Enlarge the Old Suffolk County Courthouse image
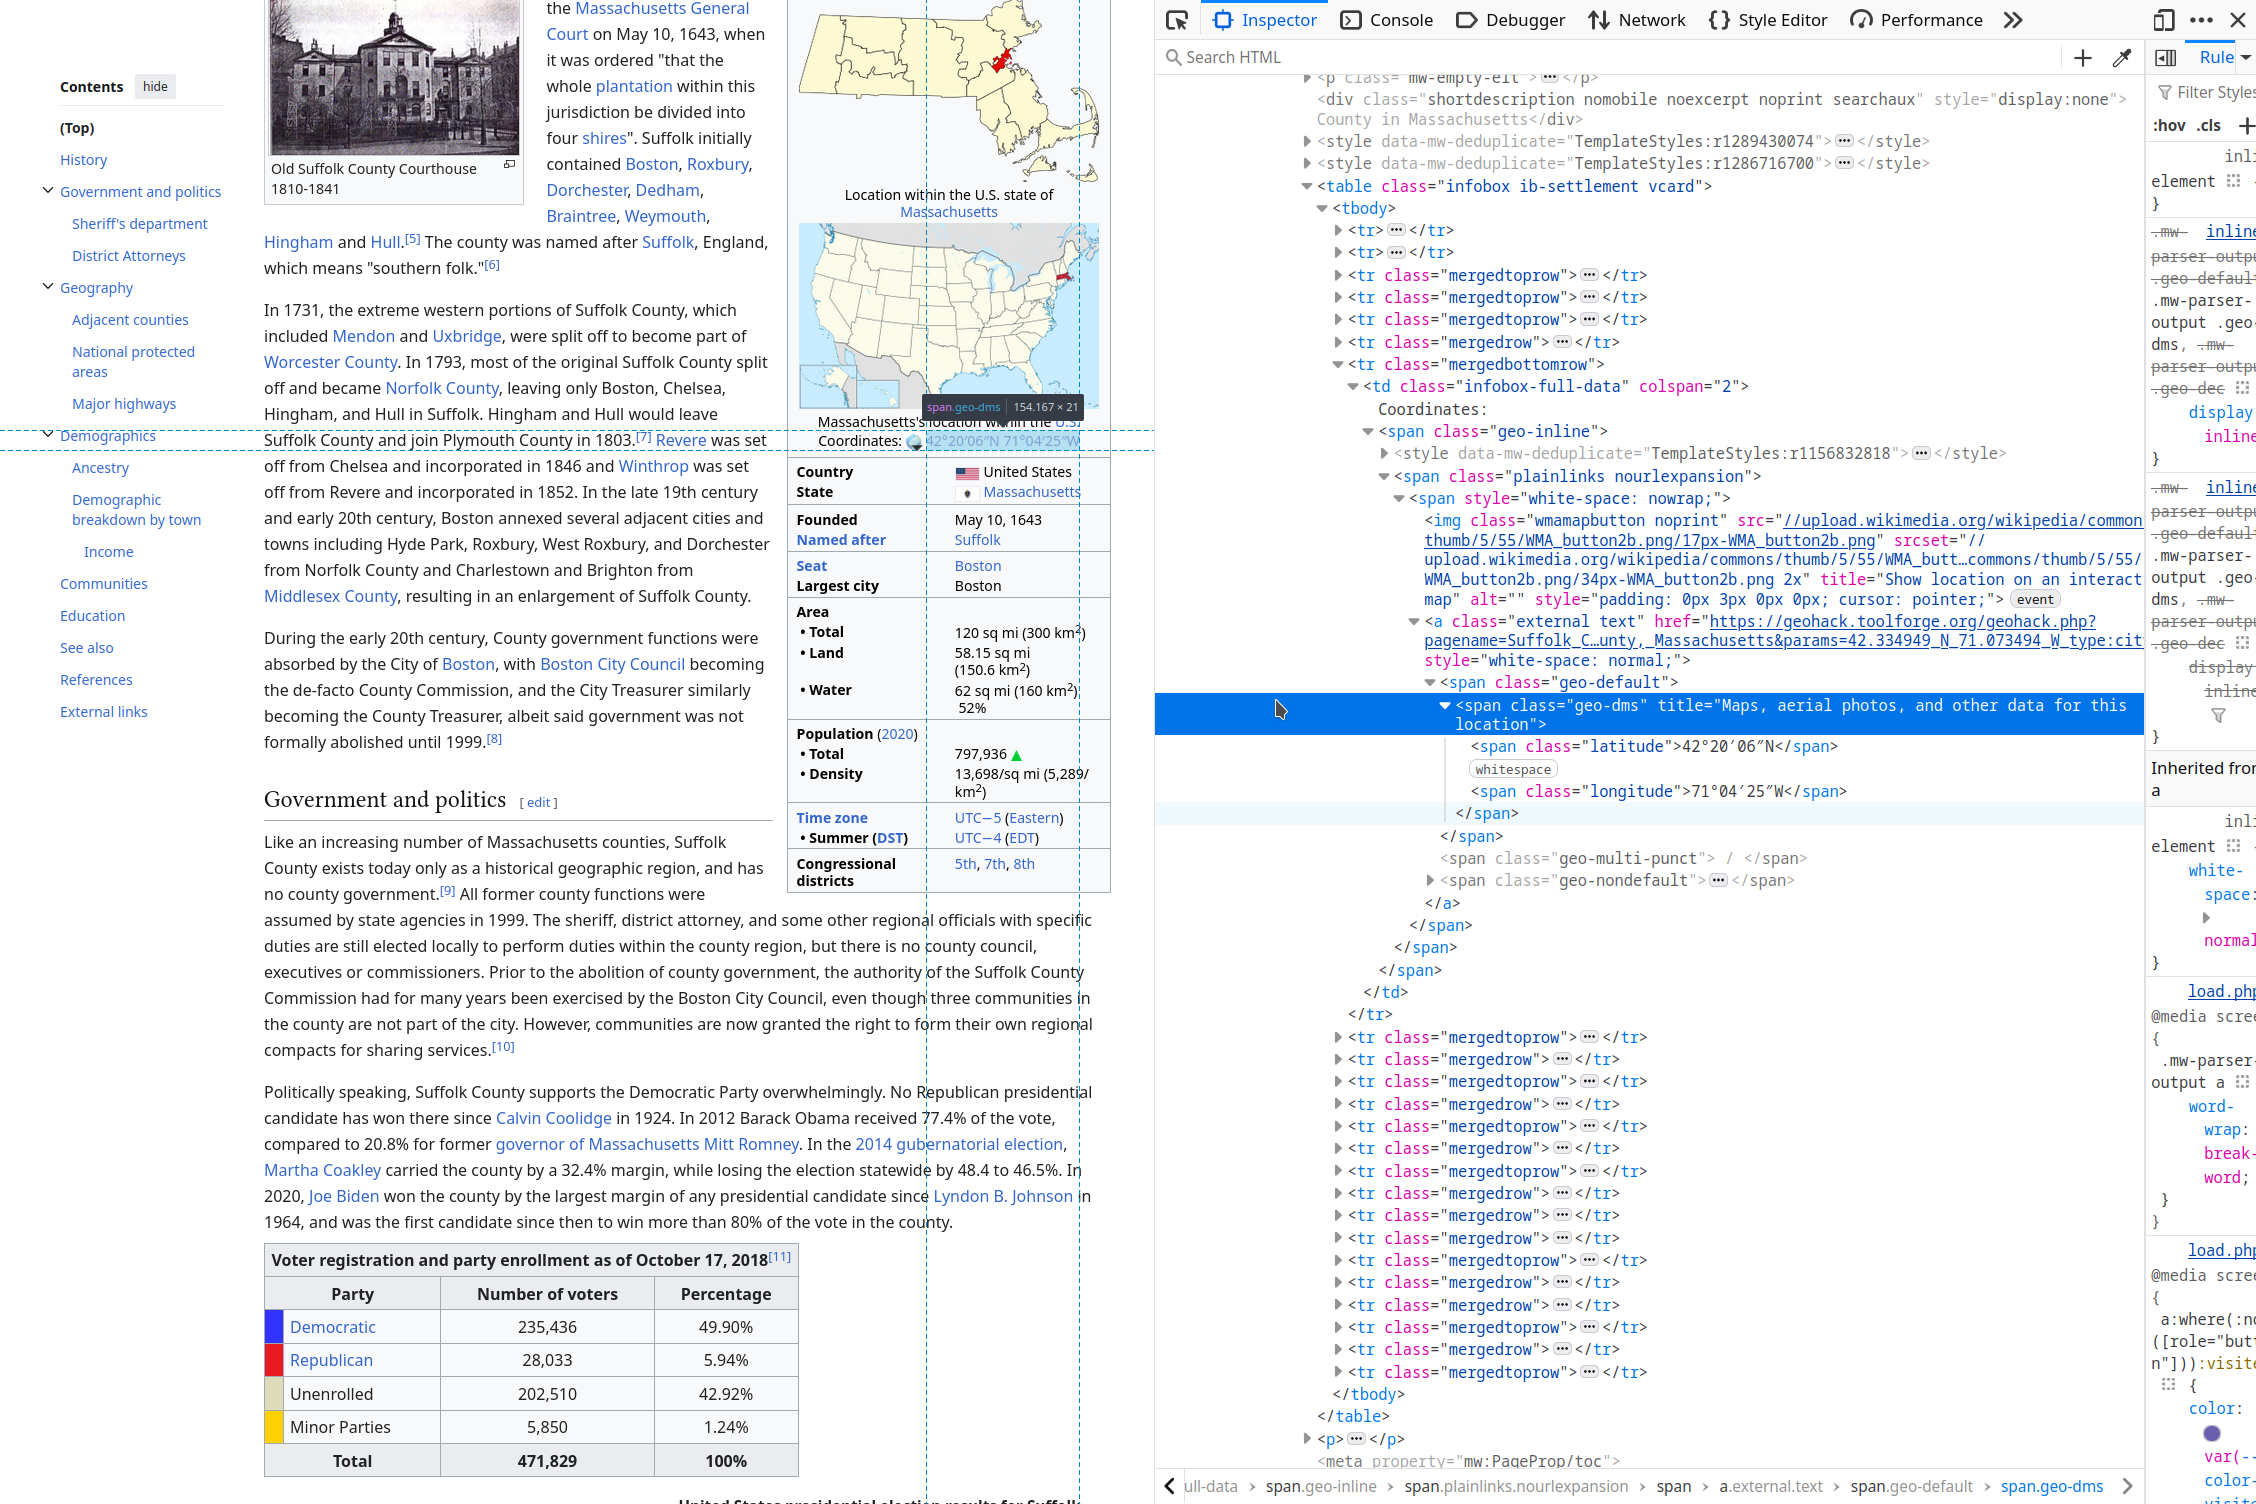 pos(509,165)
